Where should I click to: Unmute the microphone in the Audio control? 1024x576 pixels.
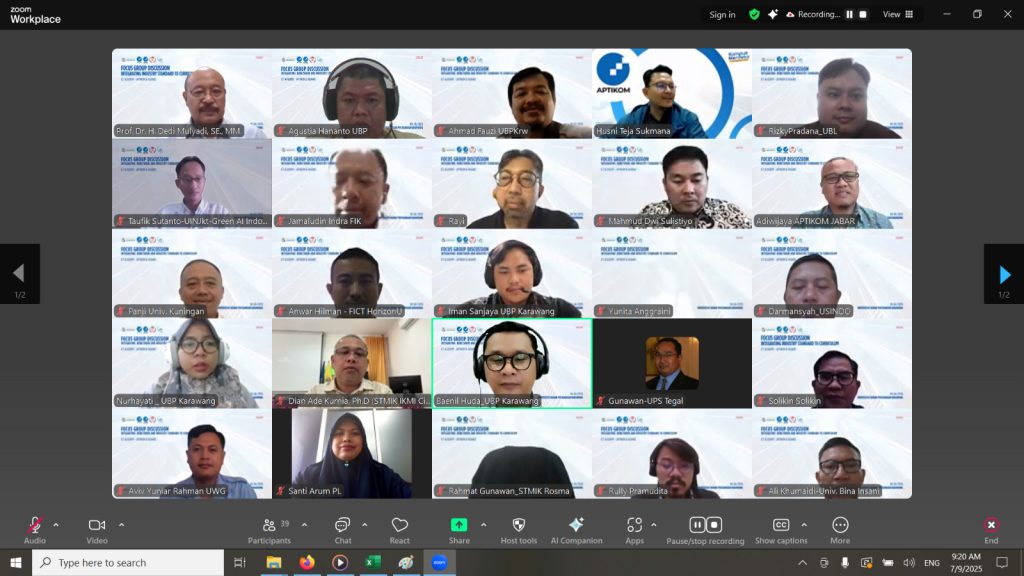[35, 526]
